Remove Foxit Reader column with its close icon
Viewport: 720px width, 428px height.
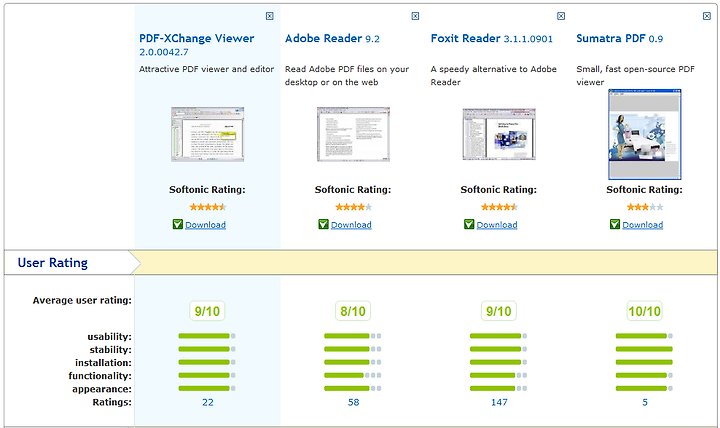(x=561, y=16)
